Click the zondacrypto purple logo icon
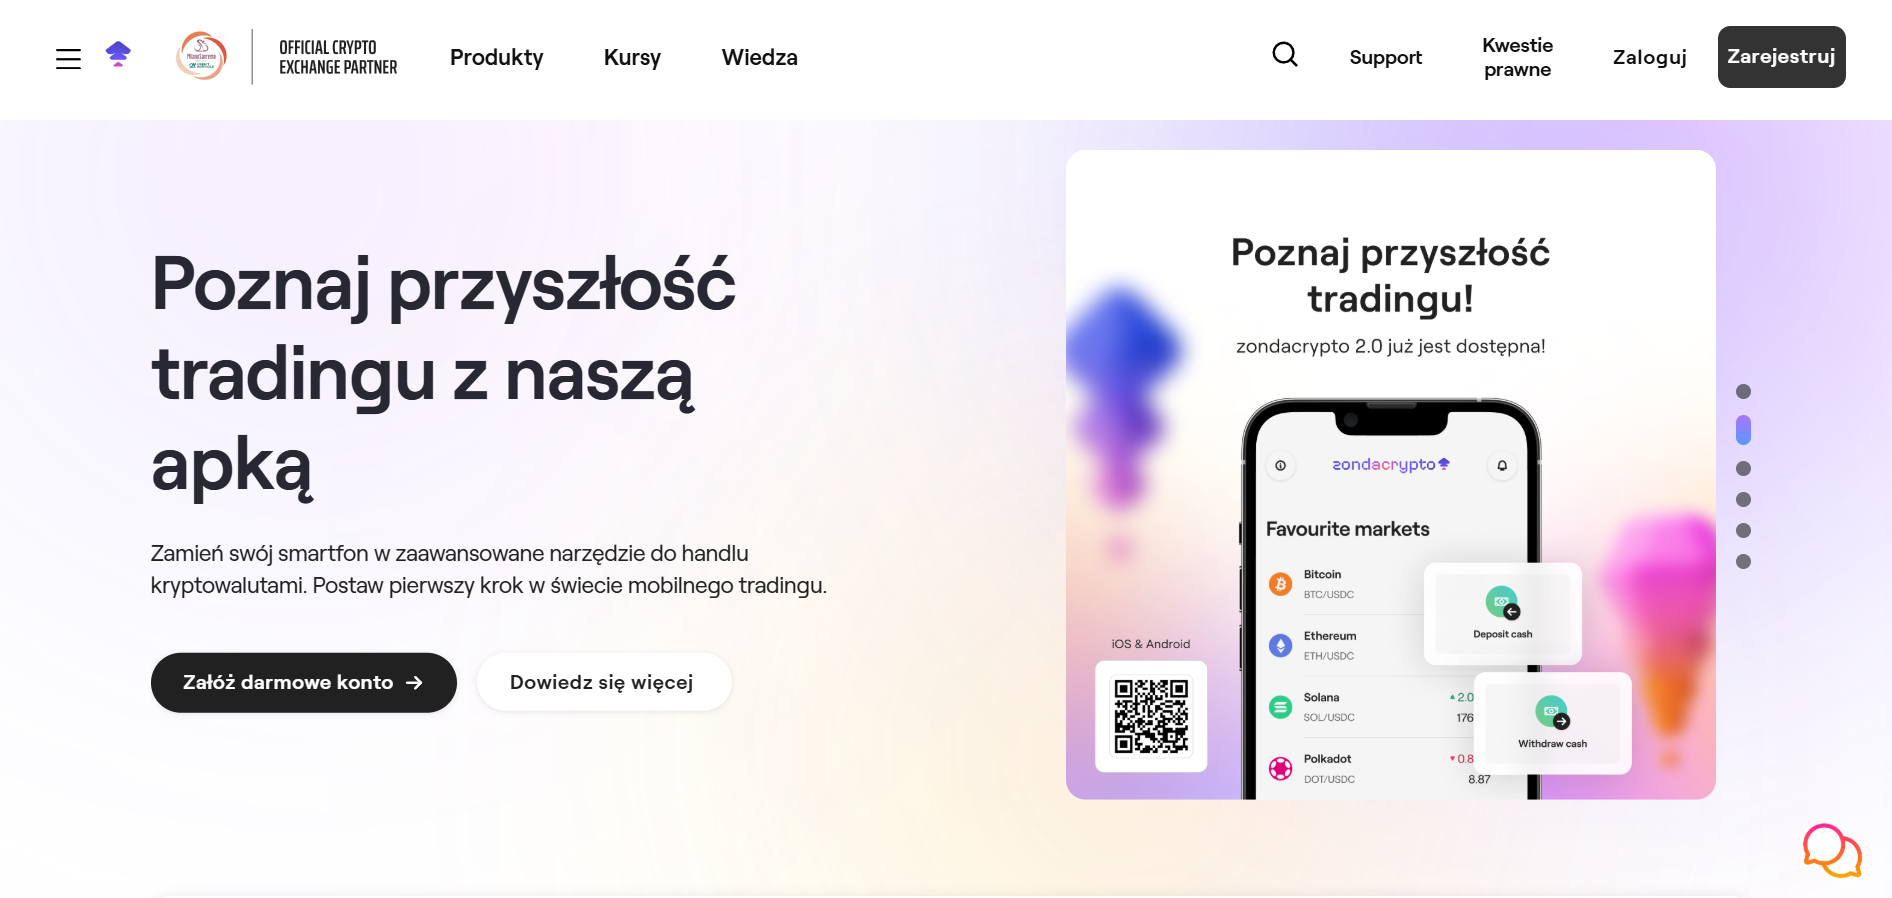Viewport: 1892px width, 898px height. click(118, 54)
